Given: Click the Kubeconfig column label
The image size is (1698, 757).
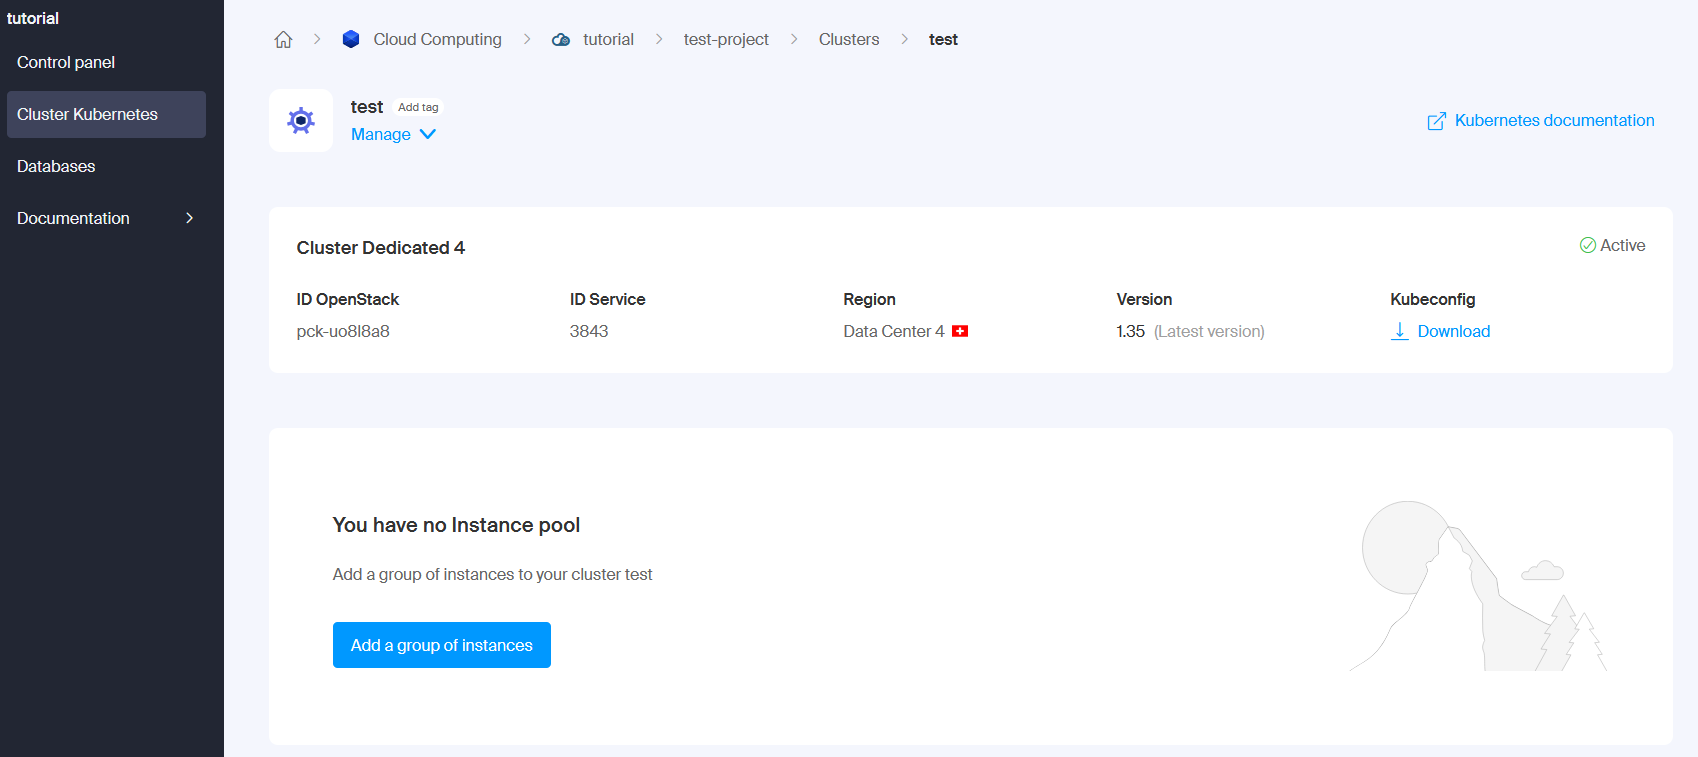Looking at the screenshot, I should point(1433,299).
